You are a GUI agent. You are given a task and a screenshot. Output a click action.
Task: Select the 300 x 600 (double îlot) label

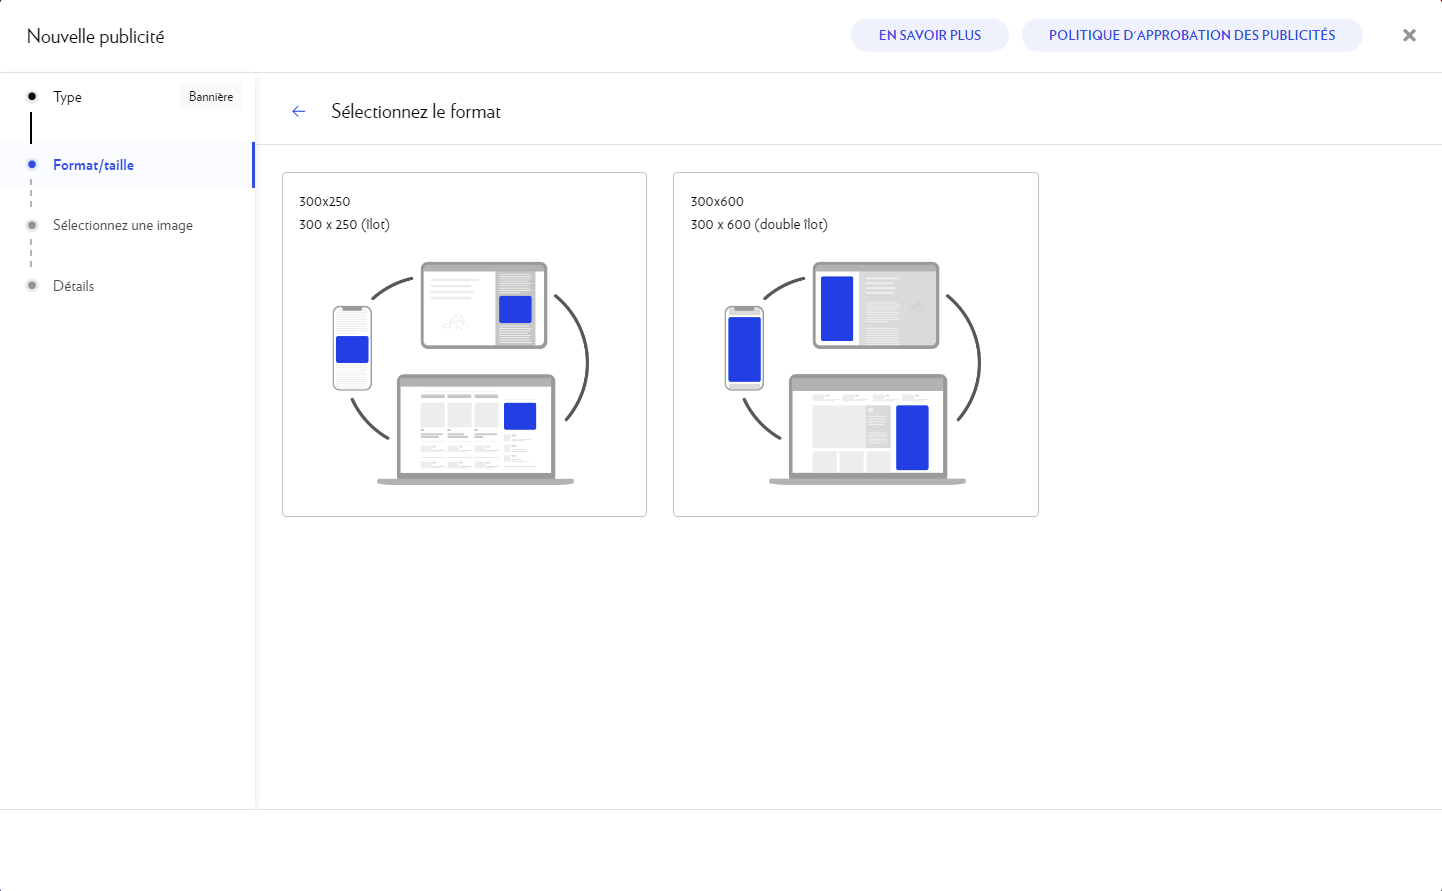point(759,224)
